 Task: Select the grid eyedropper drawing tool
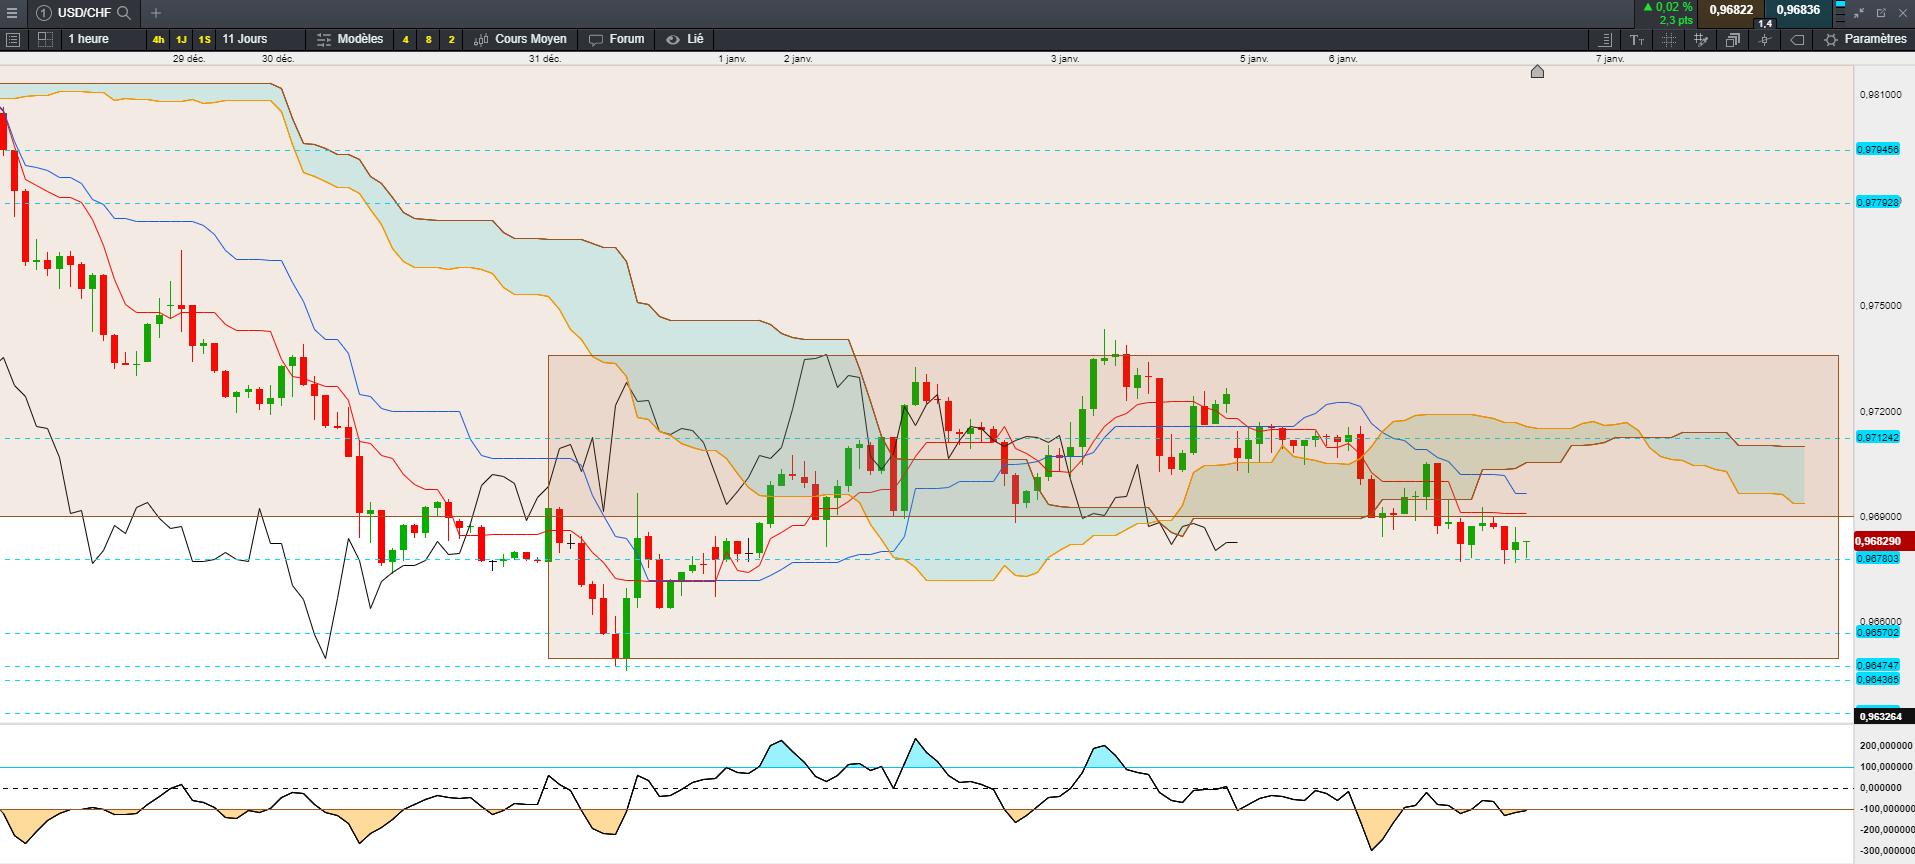pyautogui.click(x=1701, y=39)
